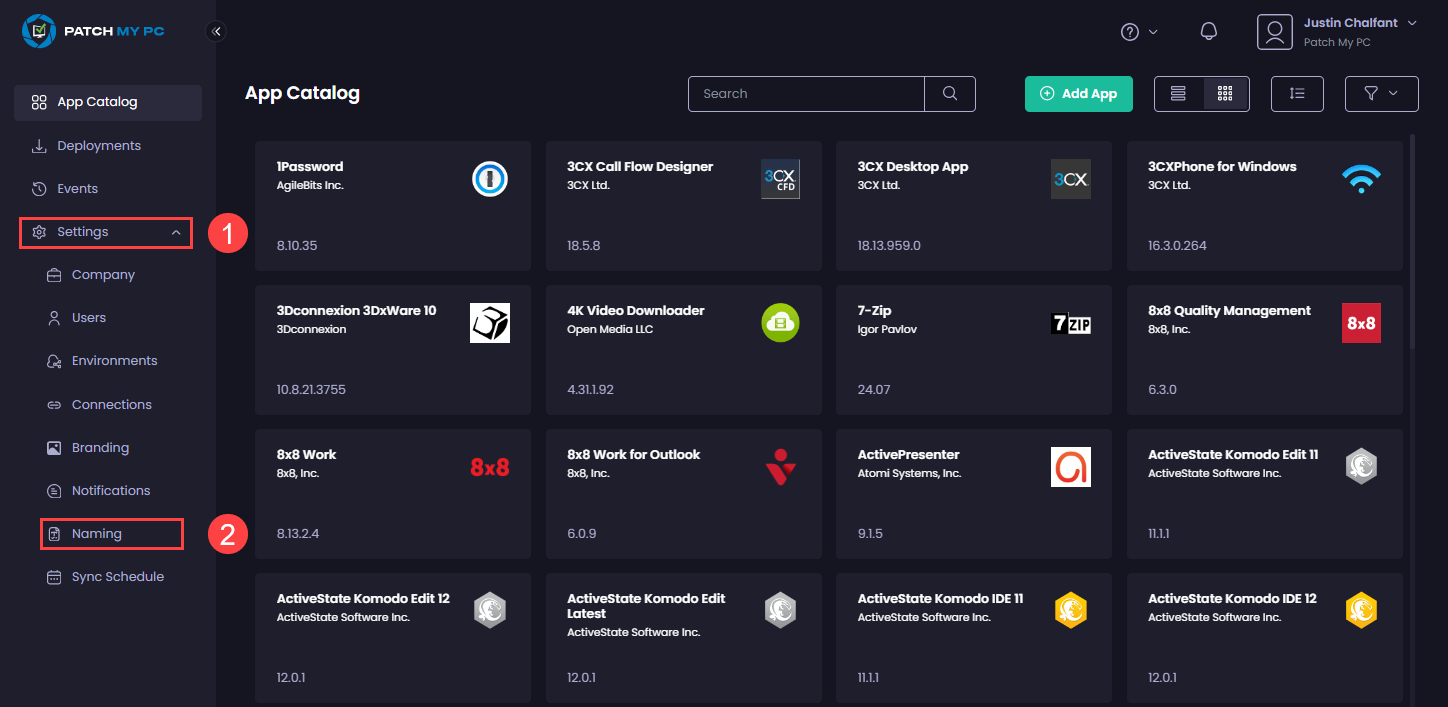Click the App Catalog page heading
Screen dimensions: 1448x707
click(302, 93)
